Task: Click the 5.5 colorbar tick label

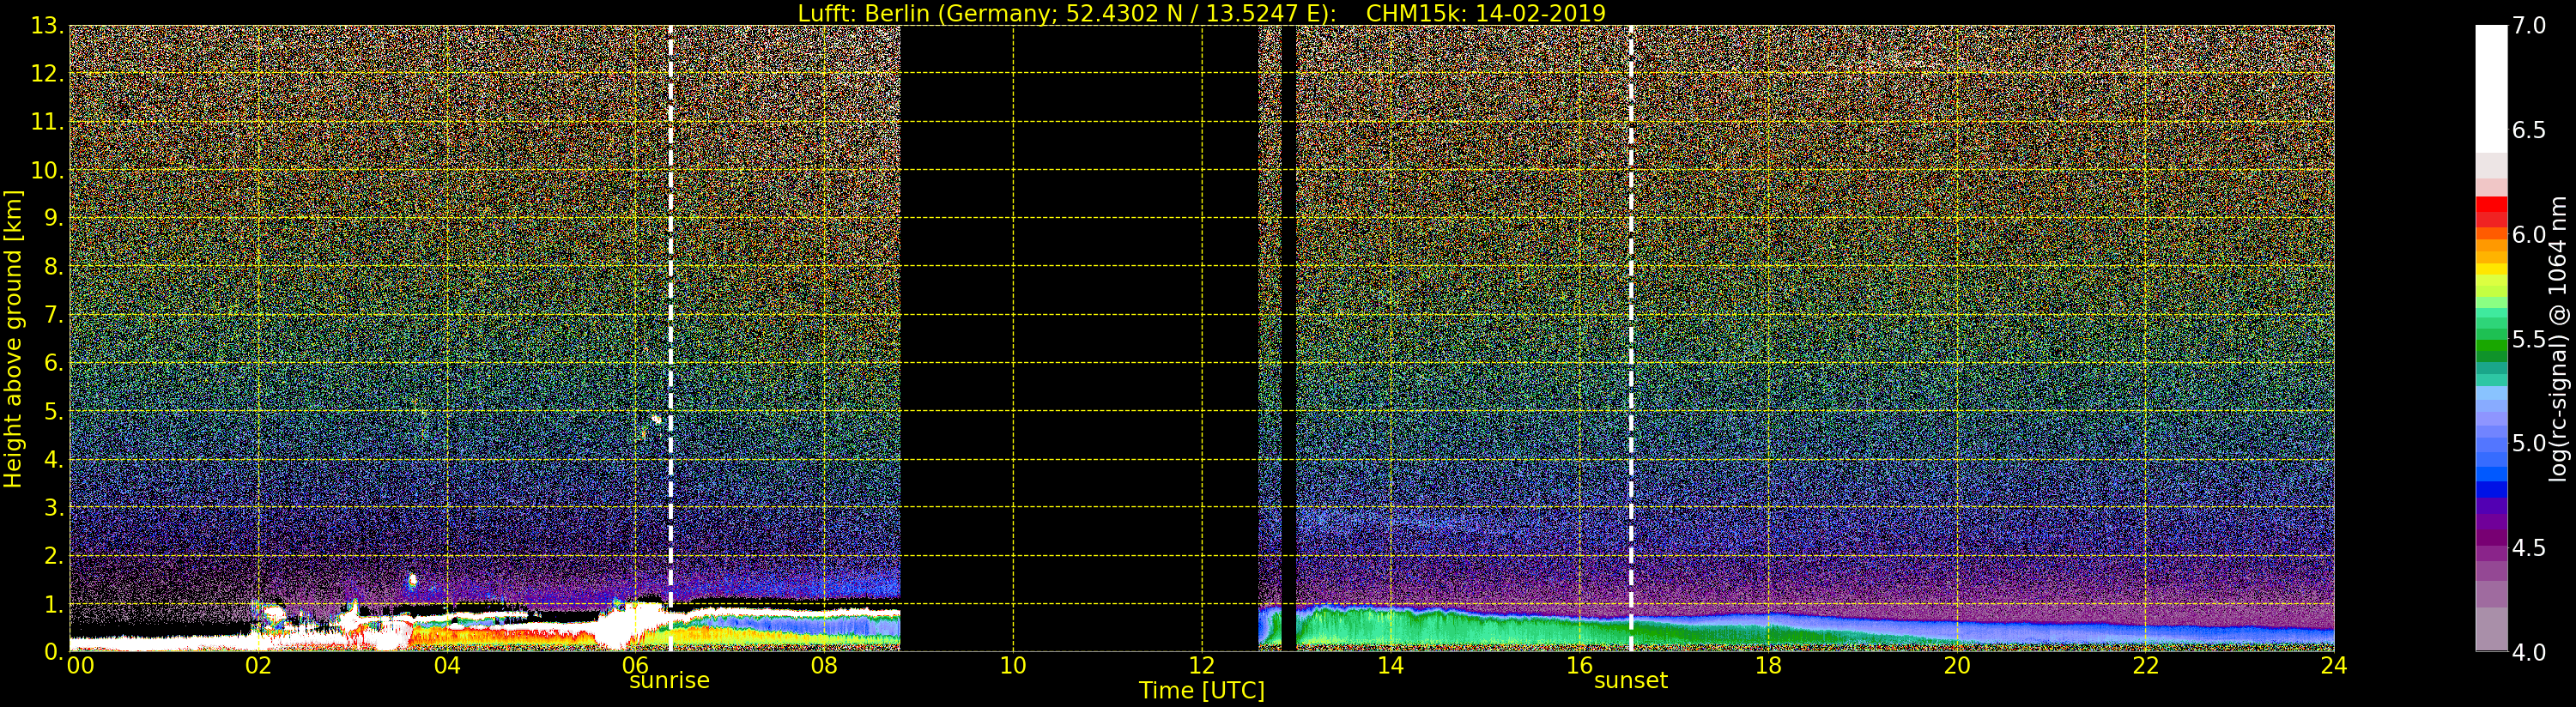Action: coord(2528,340)
